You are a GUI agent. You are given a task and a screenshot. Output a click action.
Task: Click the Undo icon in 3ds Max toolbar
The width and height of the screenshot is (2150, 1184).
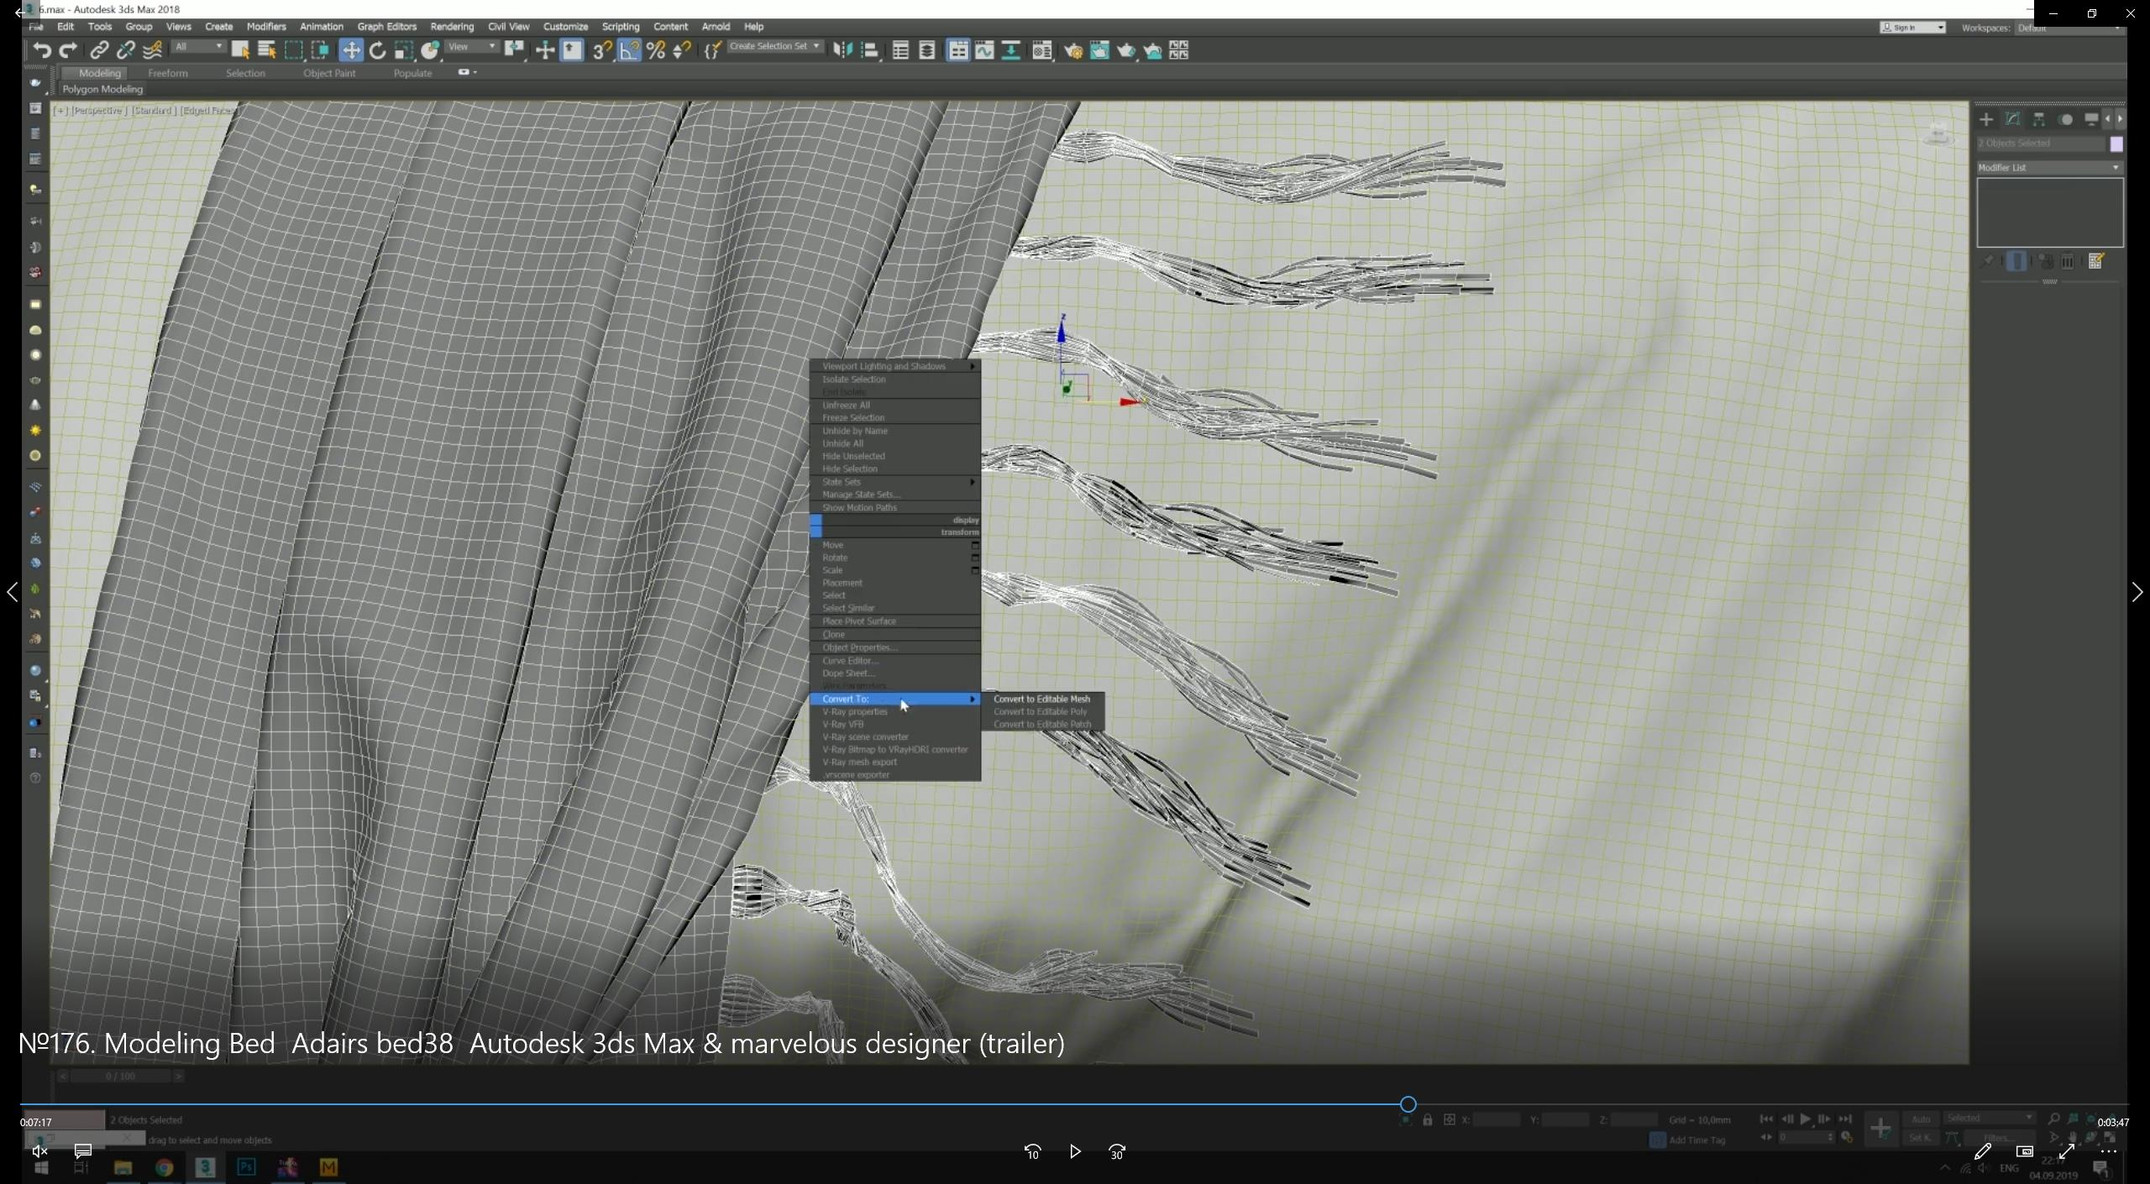click(41, 50)
